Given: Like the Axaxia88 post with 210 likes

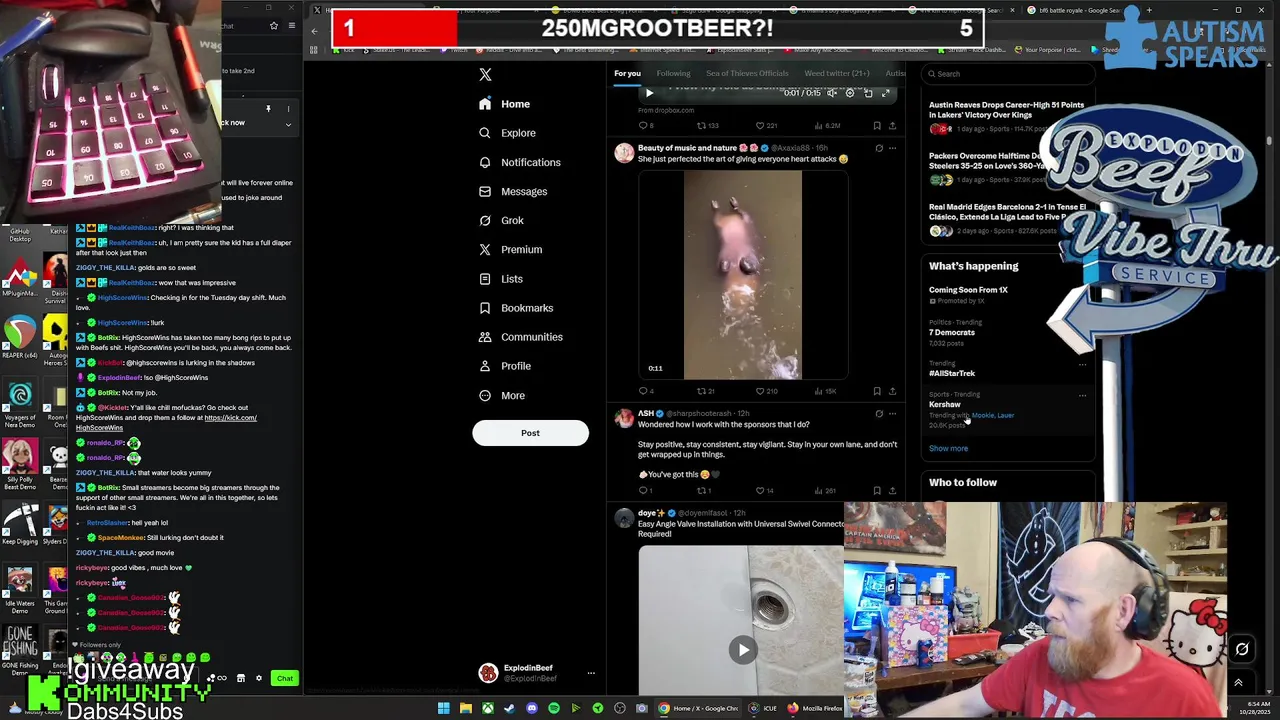Looking at the screenshot, I should tap(767, 391).
